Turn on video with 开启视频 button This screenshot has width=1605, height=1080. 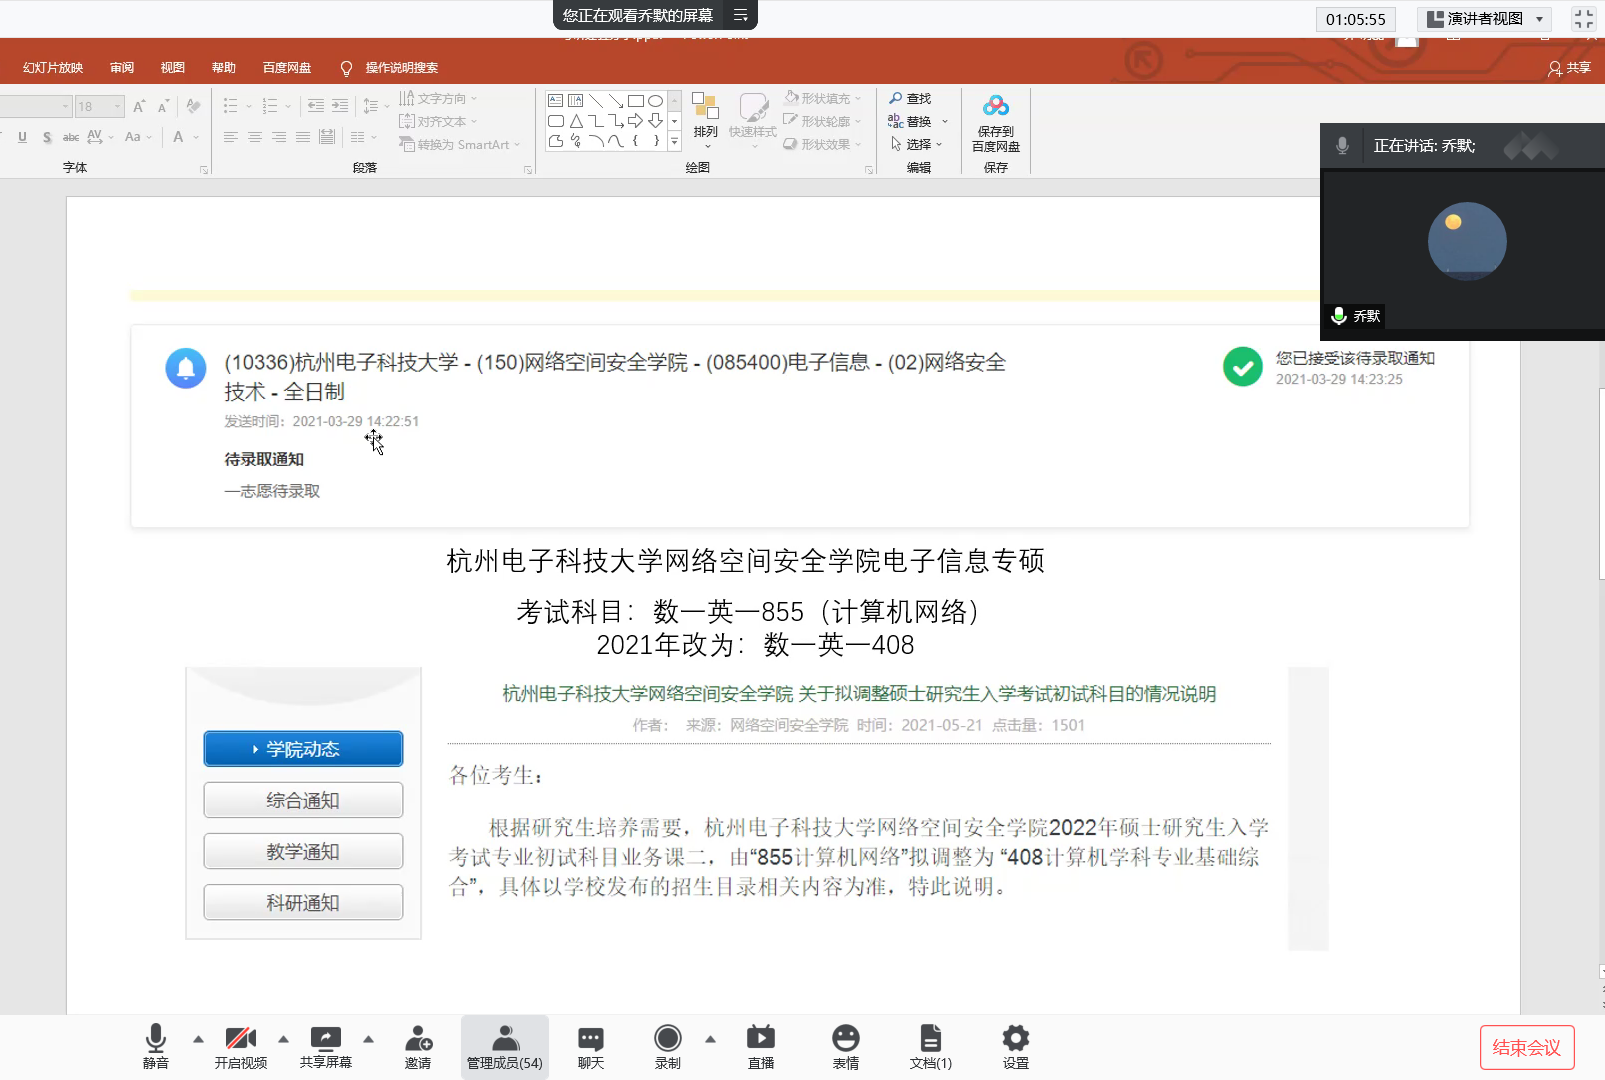point(240,1046)
